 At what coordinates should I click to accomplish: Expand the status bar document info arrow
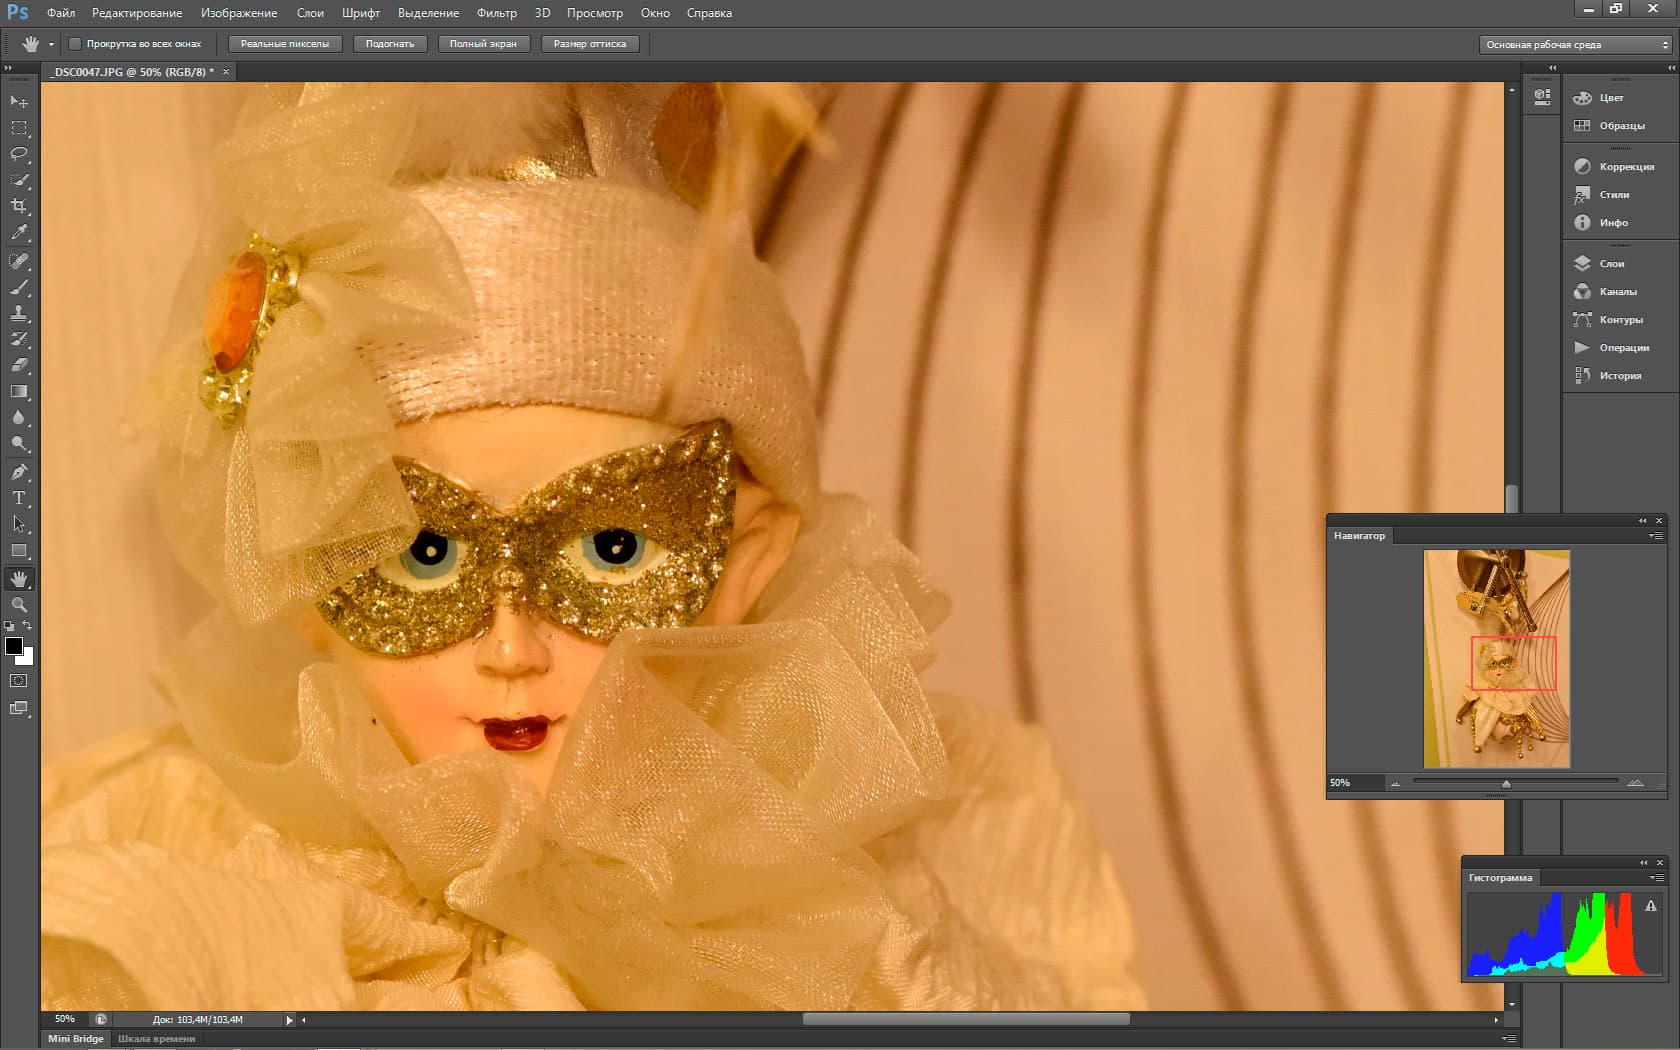289,1020
